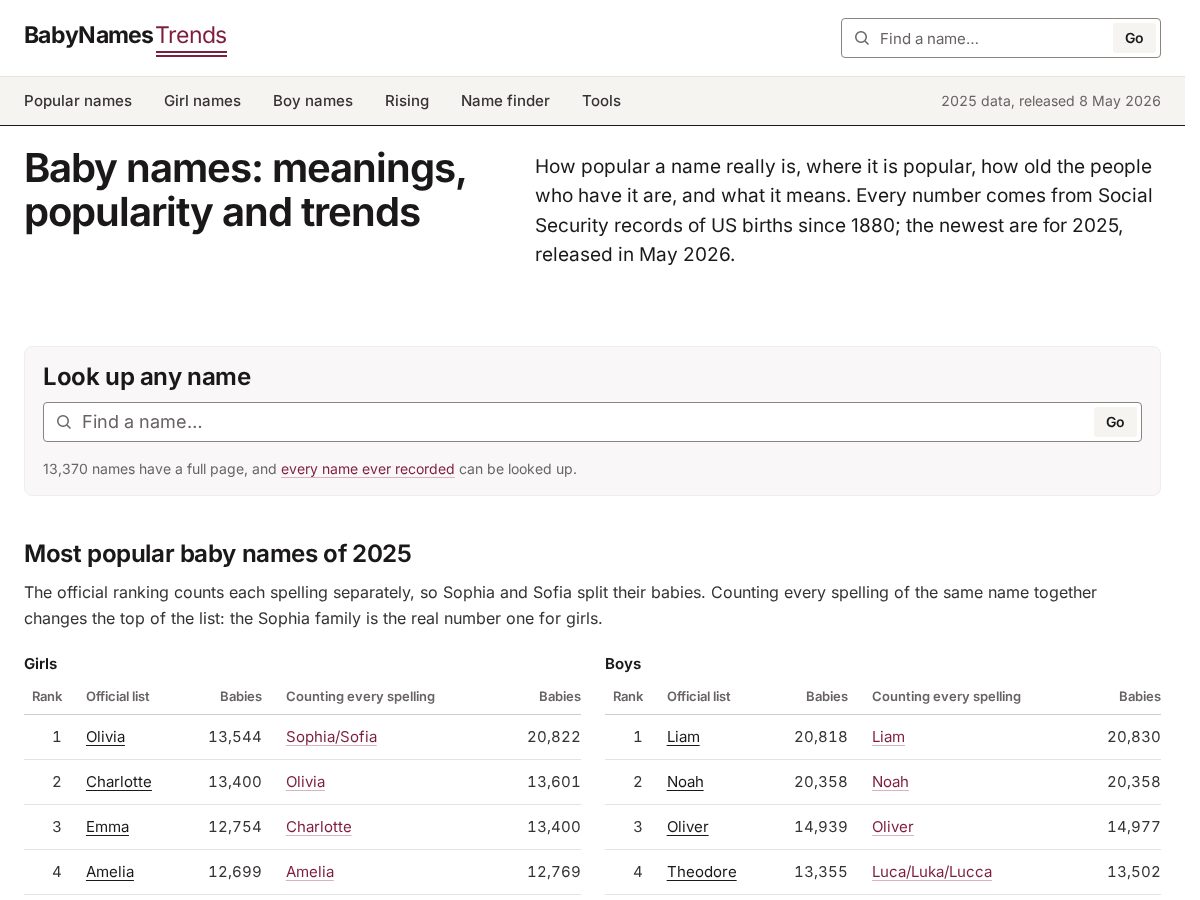Open the Name finder page

[505, 101]
